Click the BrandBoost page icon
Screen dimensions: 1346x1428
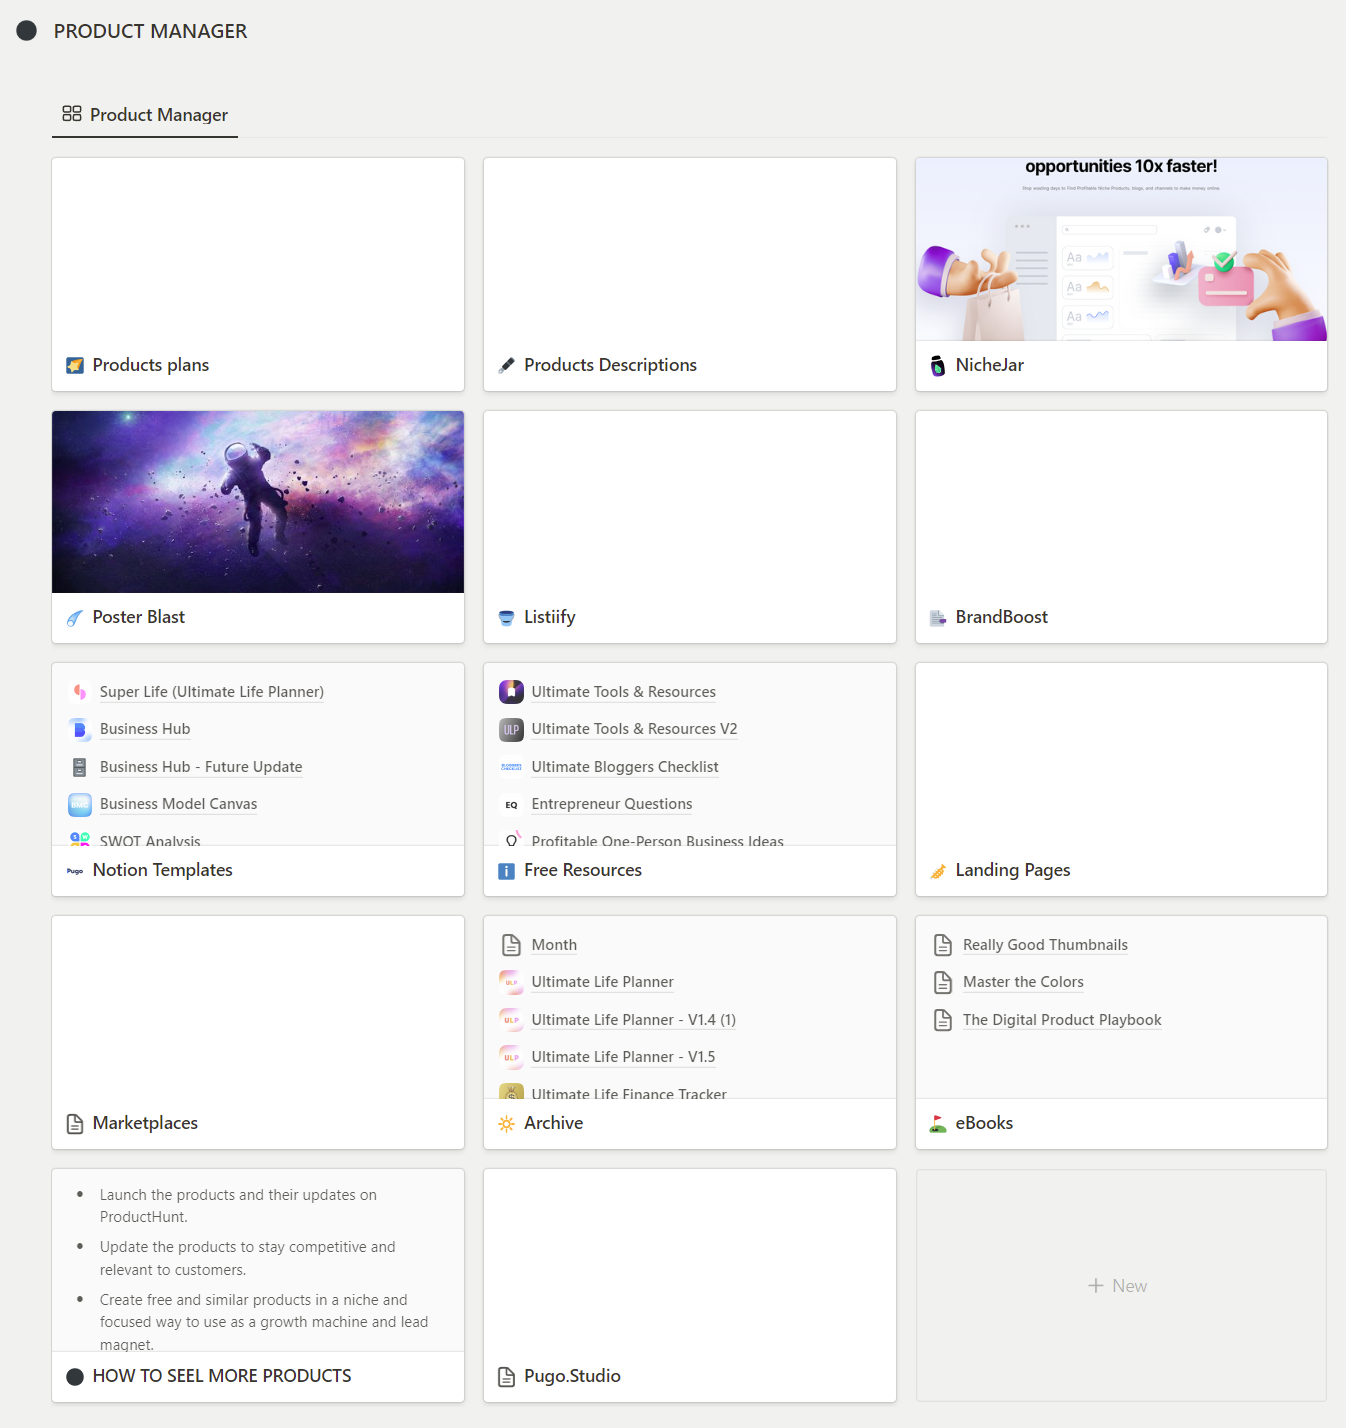938,618
